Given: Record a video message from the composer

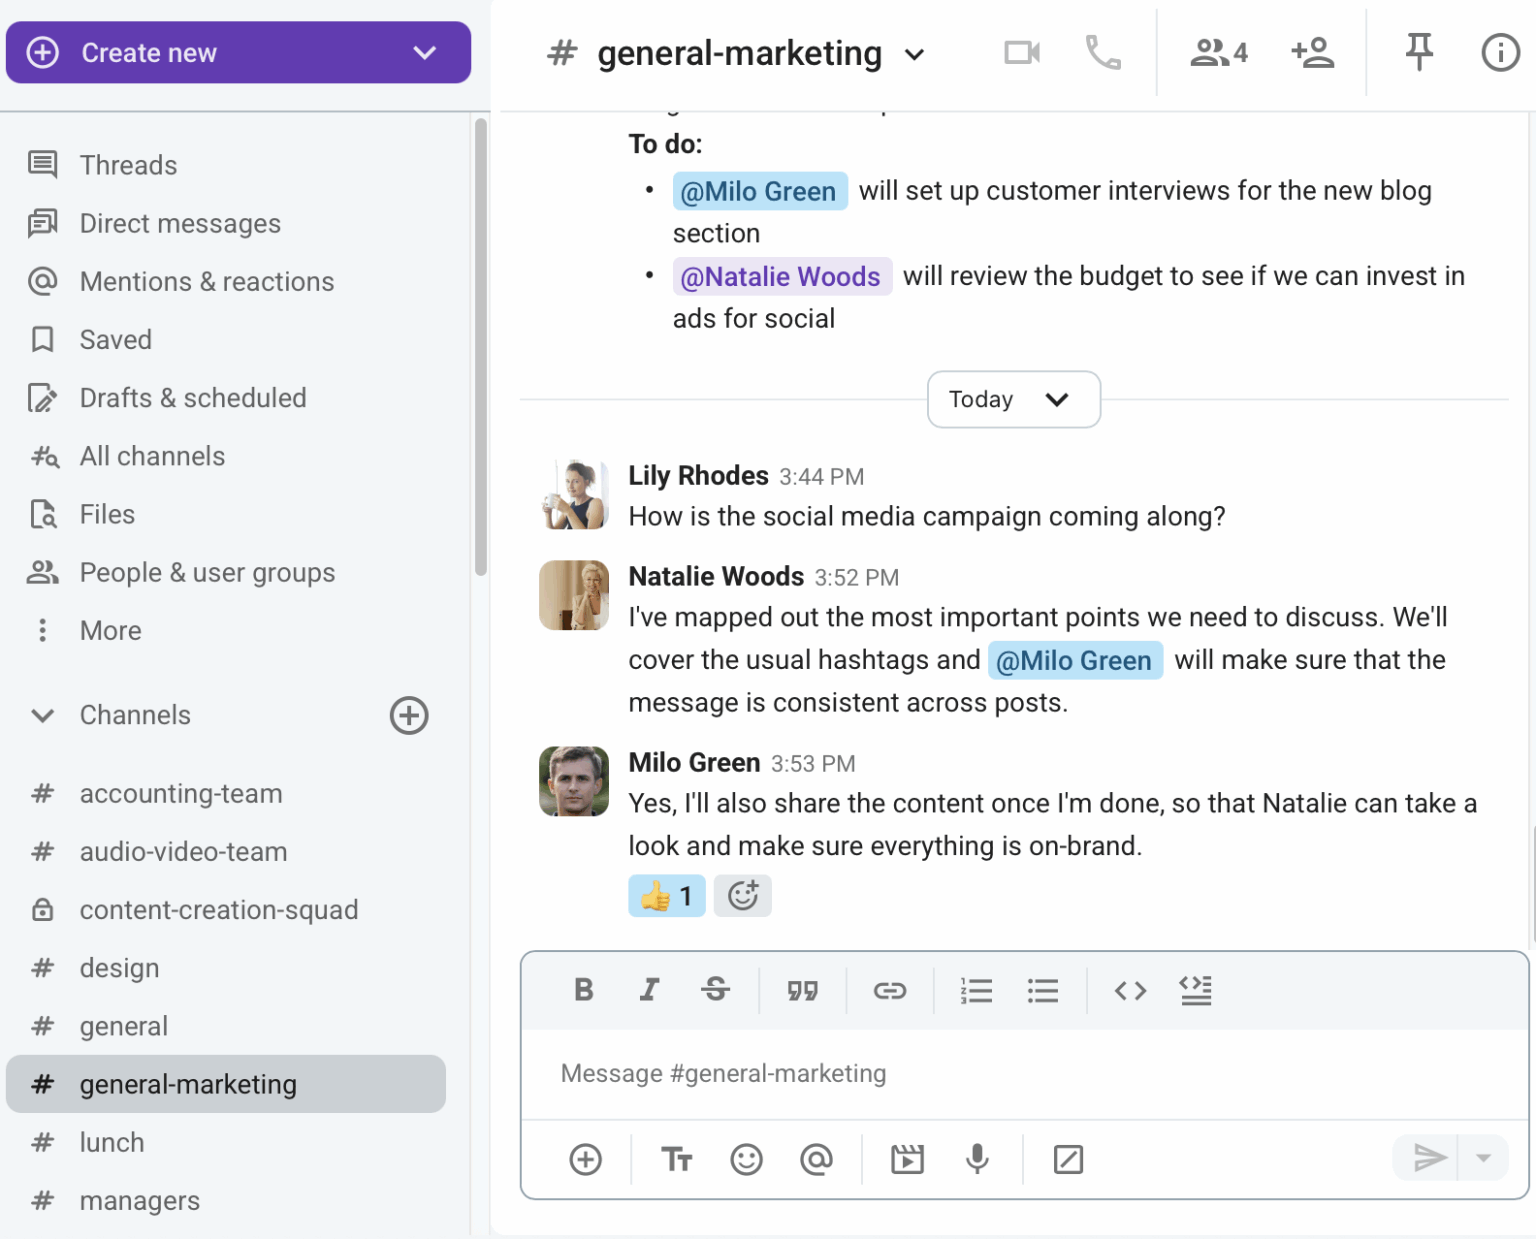Looking at the screenshot, I should (x=907, y=1159).
